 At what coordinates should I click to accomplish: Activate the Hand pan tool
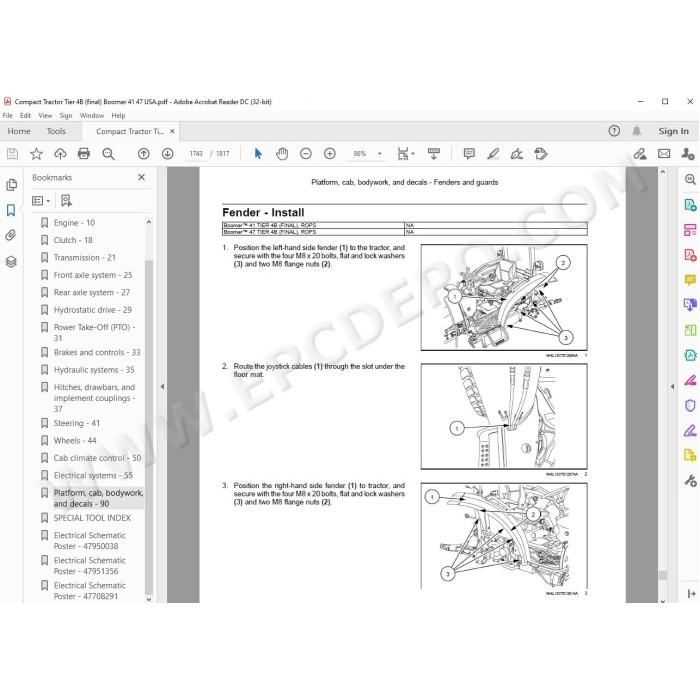[x=282, y=154]
